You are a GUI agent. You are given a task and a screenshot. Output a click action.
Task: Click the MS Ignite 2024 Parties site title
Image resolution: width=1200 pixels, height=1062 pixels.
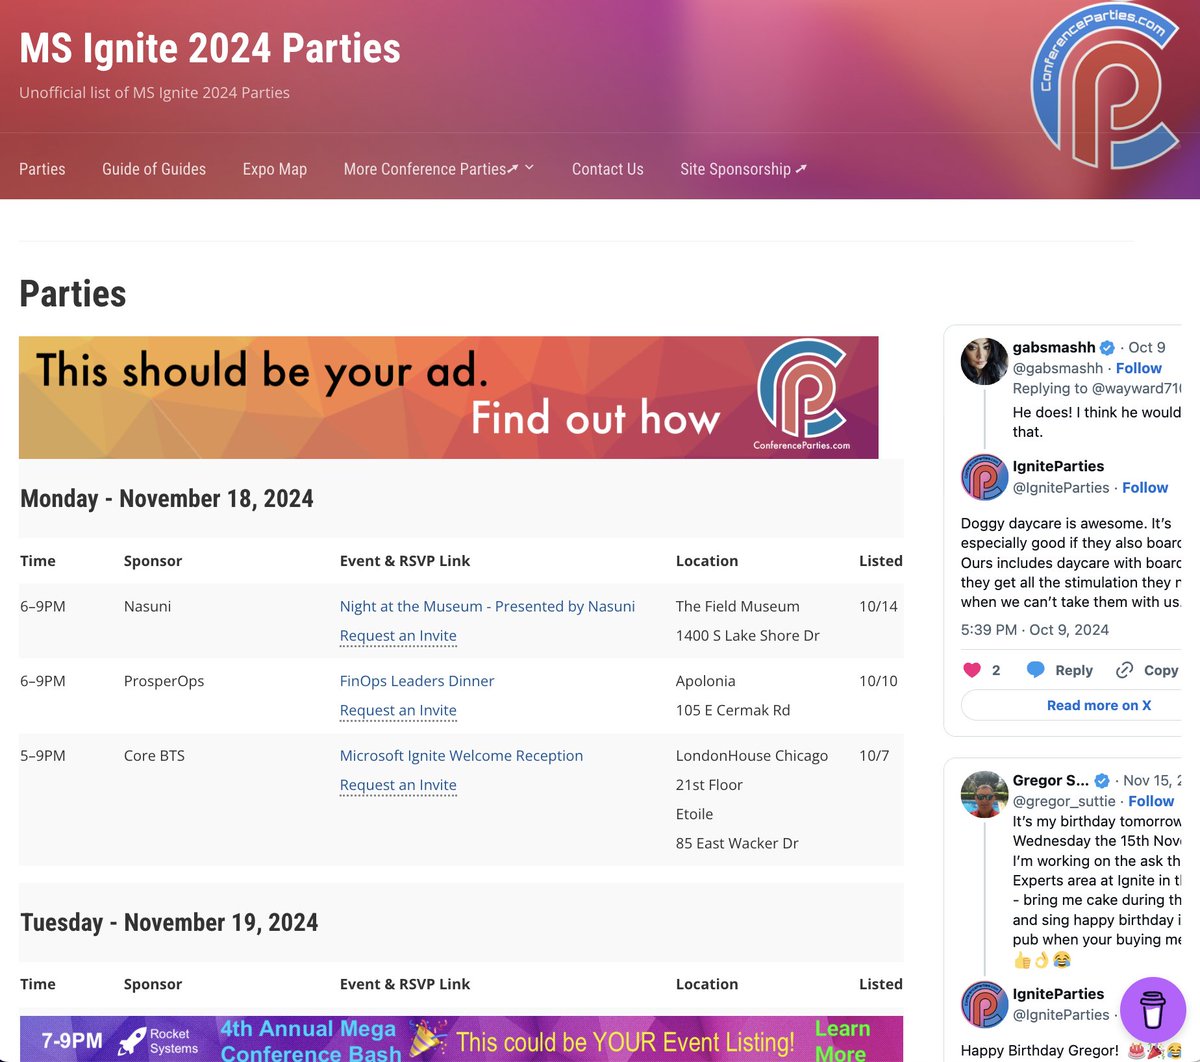(x=210, y=48)
